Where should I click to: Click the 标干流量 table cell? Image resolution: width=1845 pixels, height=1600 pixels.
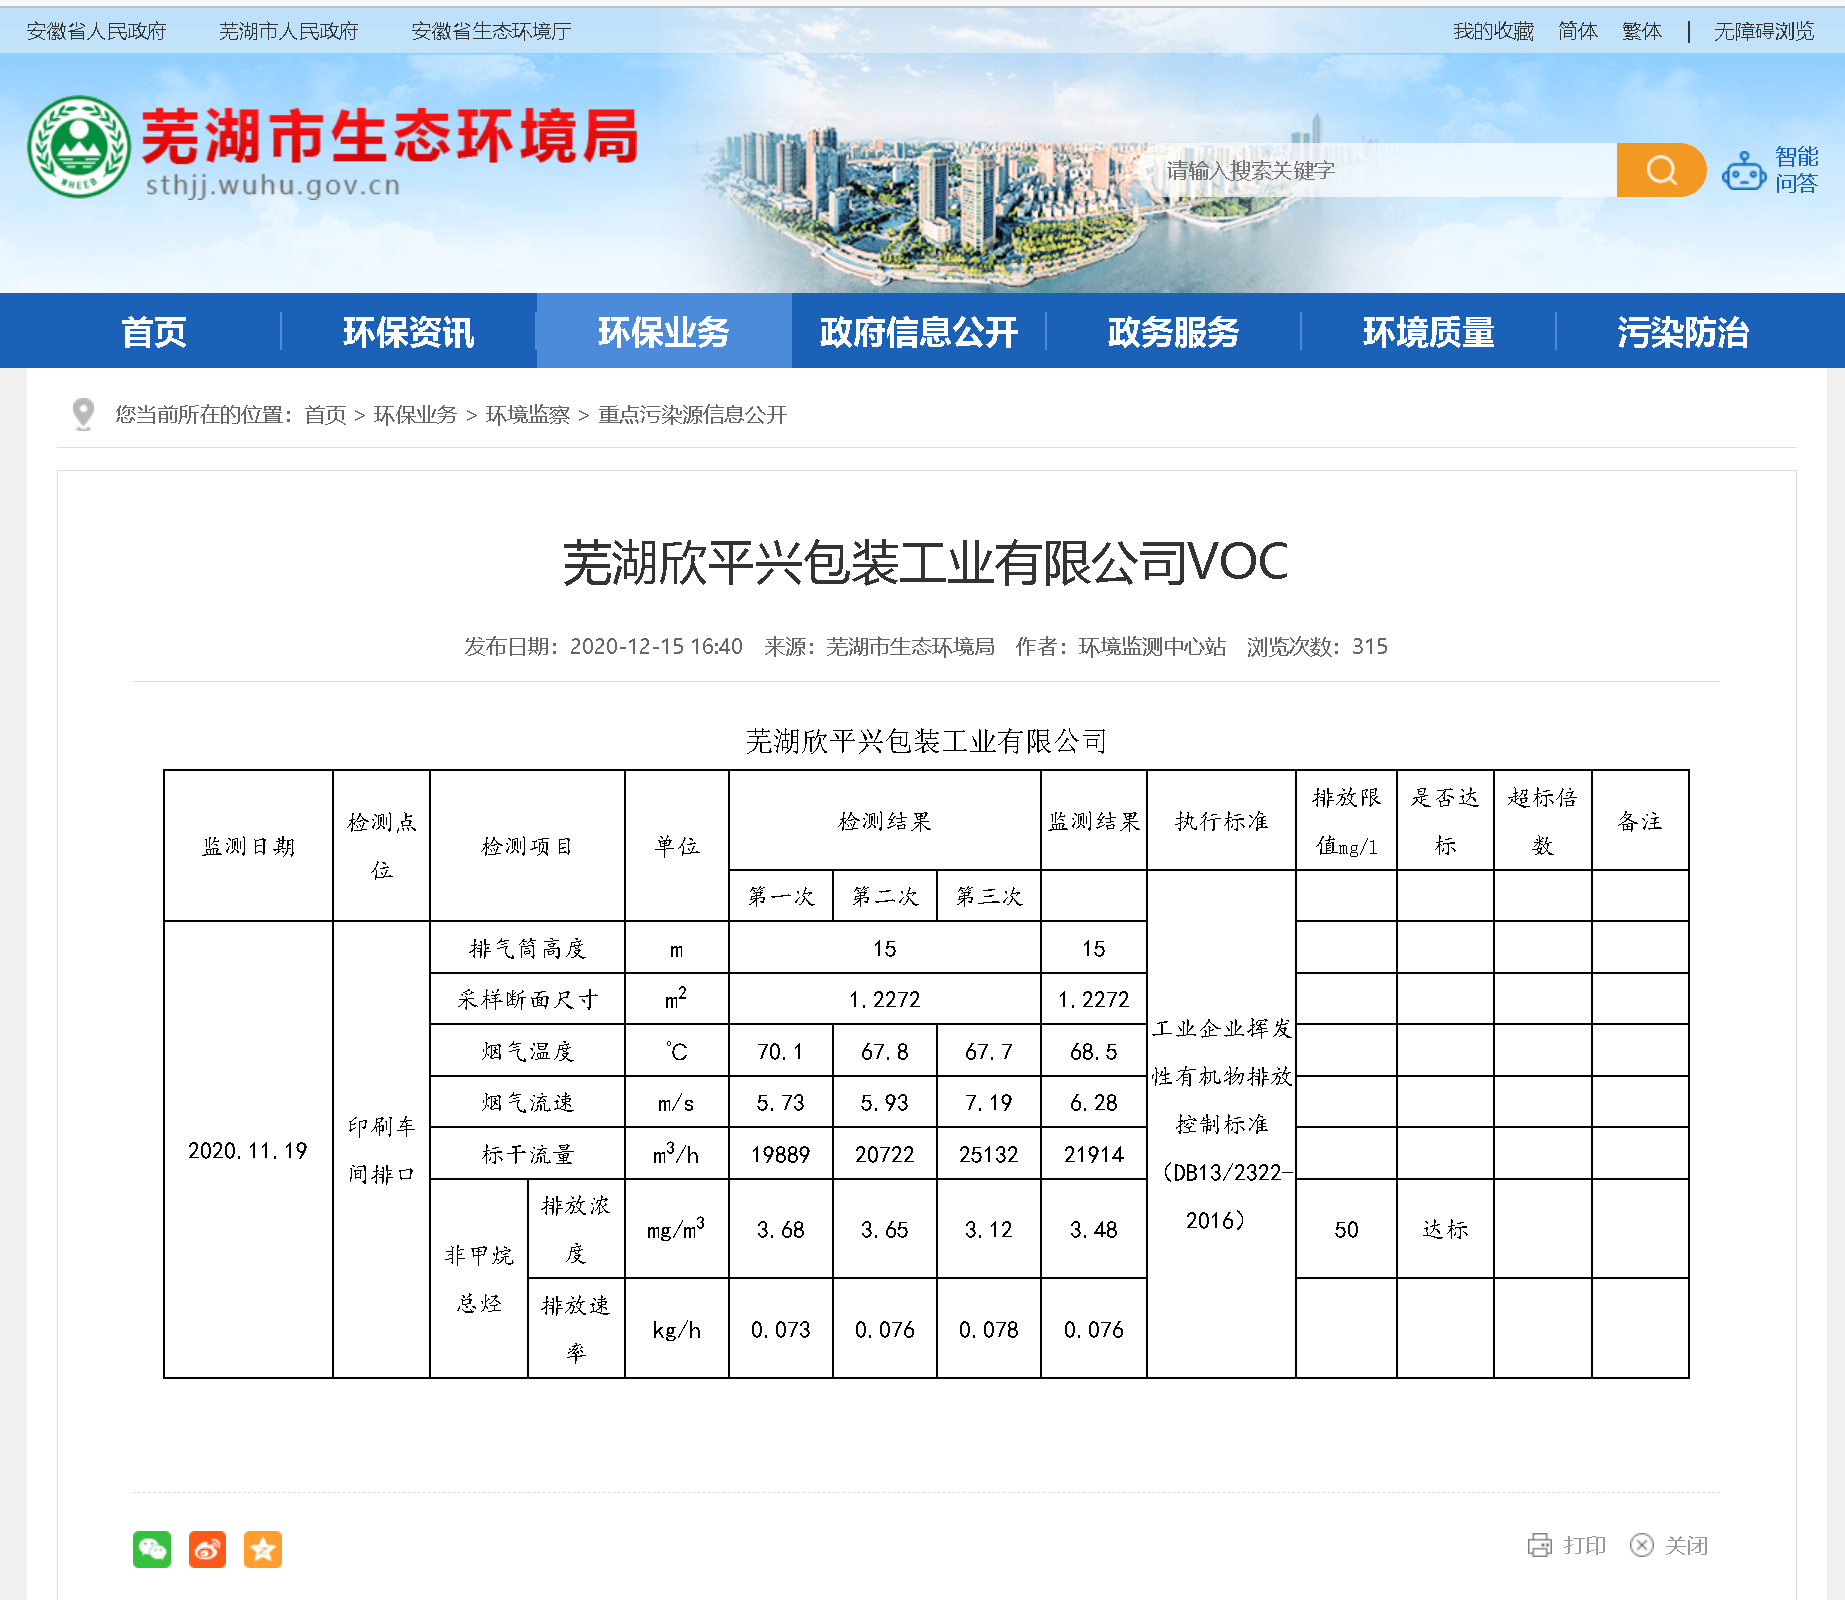click(527, 1154)
